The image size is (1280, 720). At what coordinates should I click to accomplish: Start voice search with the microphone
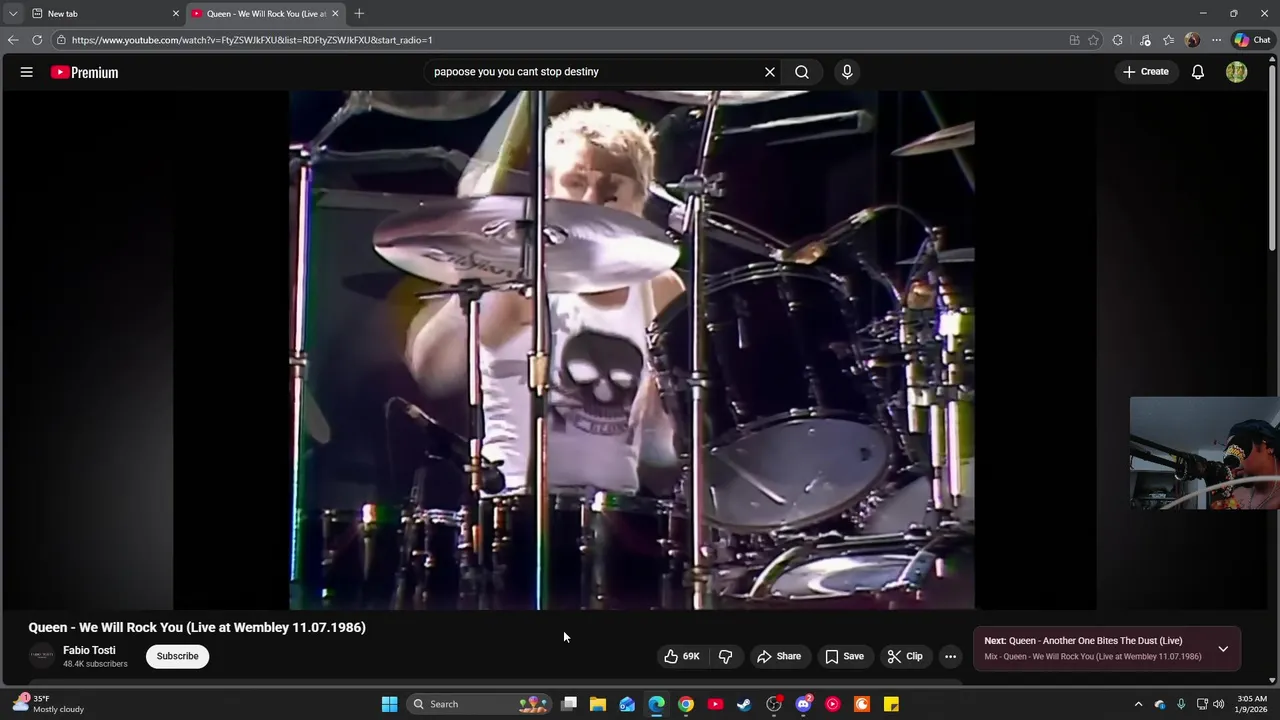pos(847,72)
